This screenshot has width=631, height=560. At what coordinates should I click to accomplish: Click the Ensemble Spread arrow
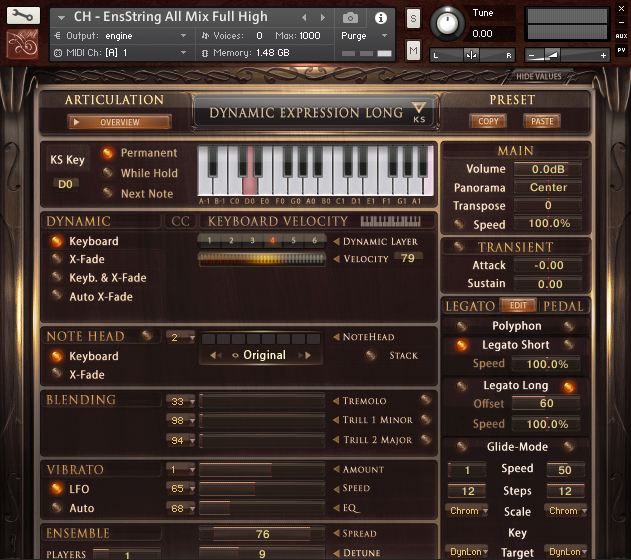tap(336, 533)
